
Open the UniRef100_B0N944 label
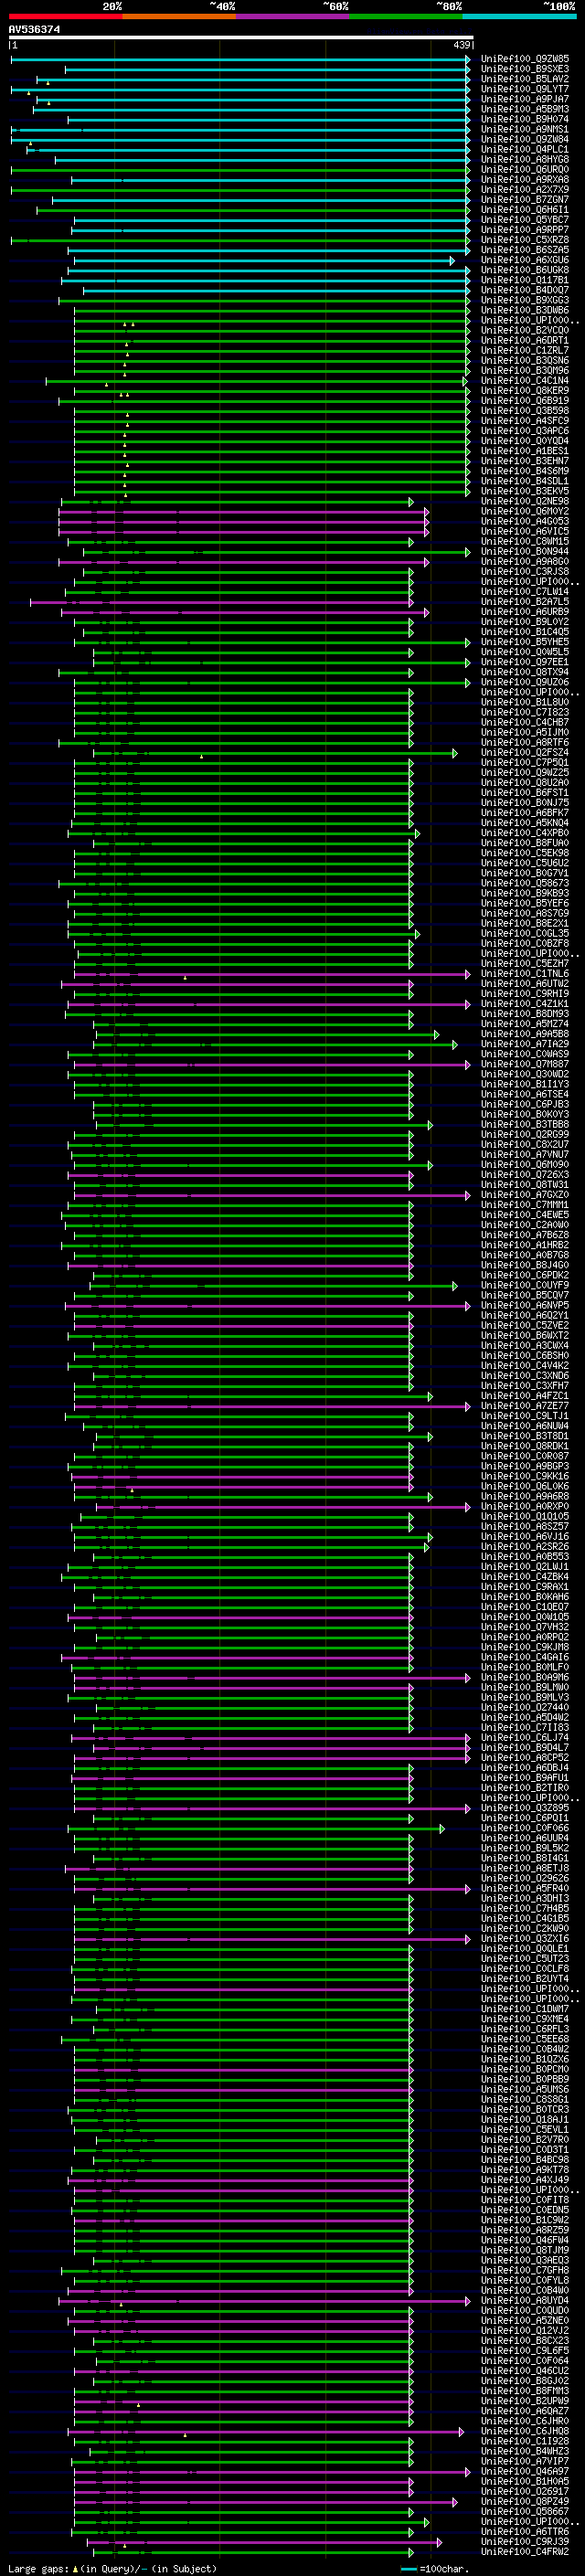tap(525, 551)
